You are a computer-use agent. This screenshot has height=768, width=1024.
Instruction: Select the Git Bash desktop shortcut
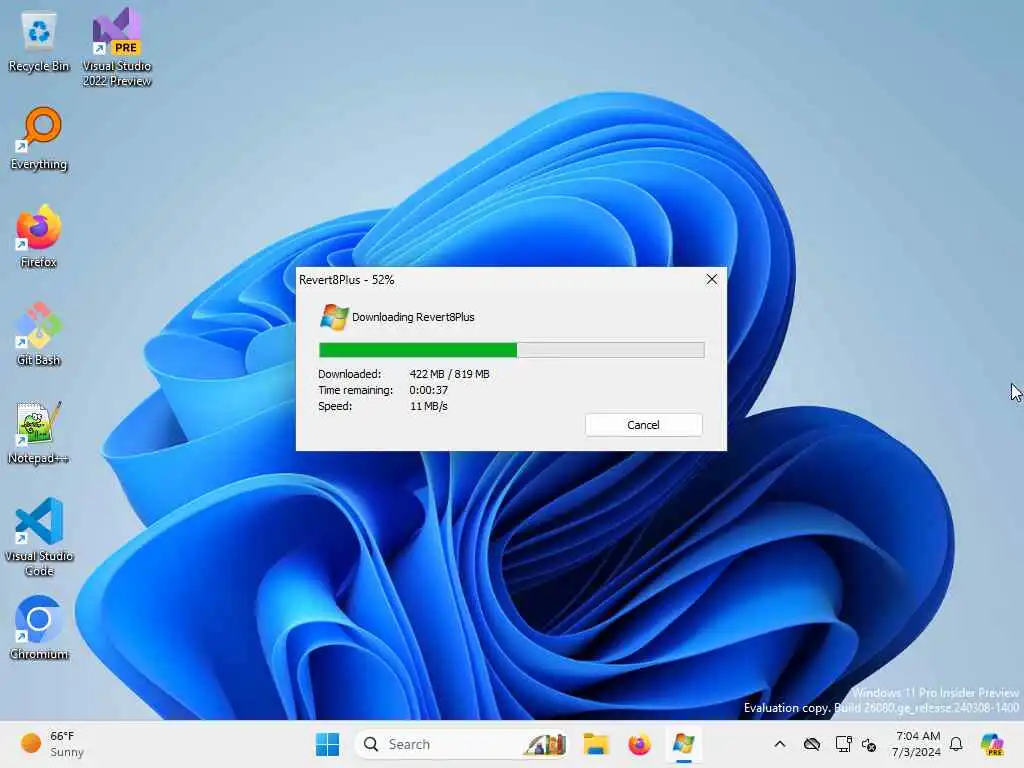(x=39, y=334)
